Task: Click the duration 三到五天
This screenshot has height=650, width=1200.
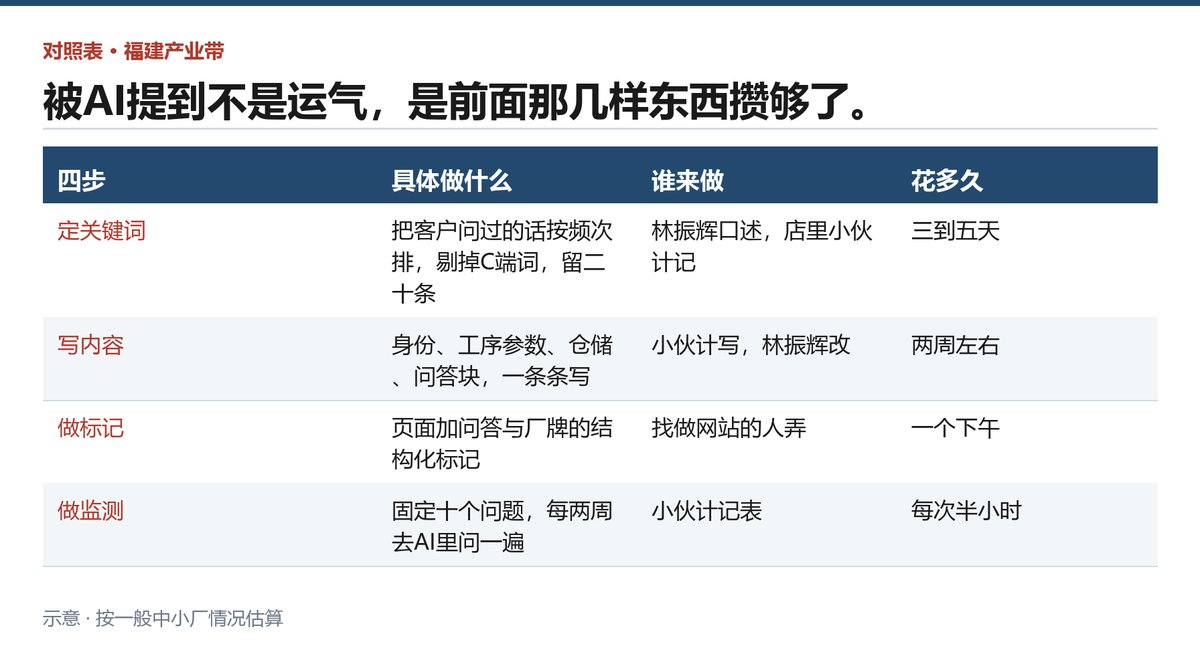Action: (955, 231)
